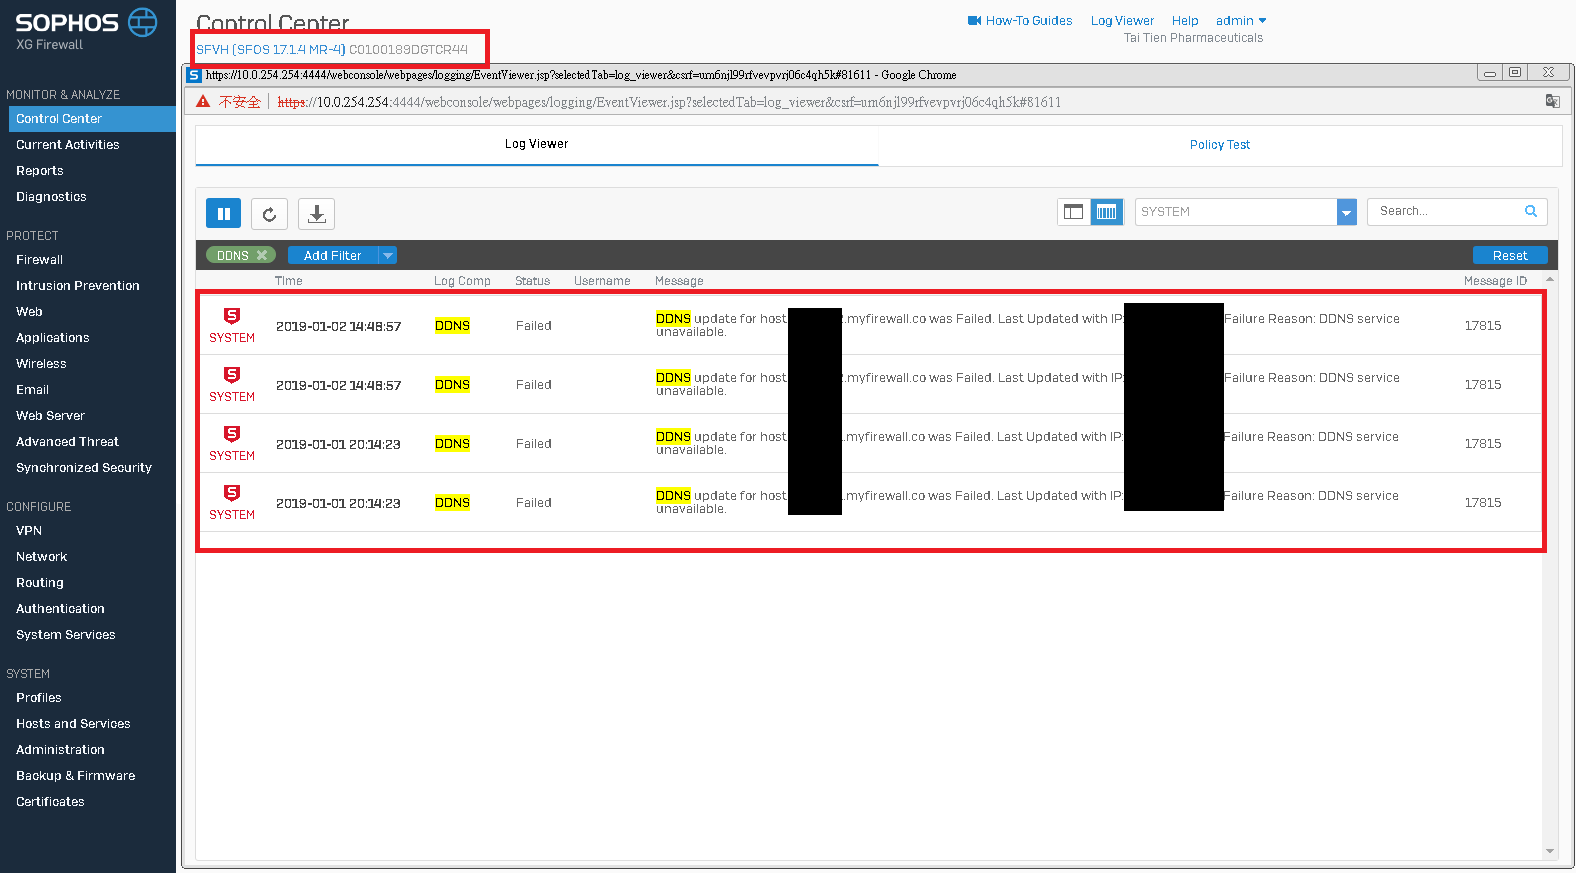
Task: Open the SYSTEM log module dropdown
Action: coord(1346,212)
